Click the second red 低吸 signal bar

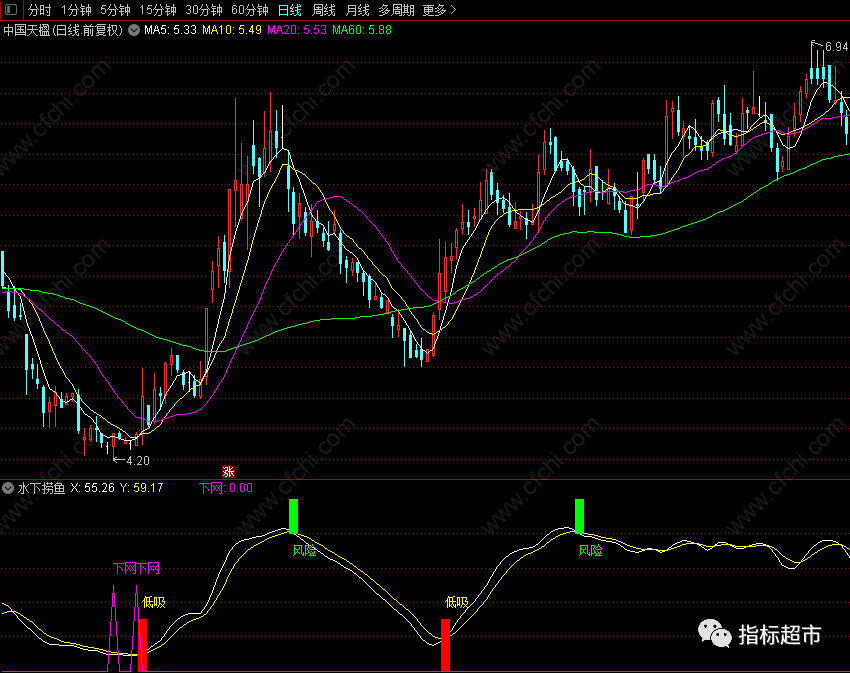pyautogui.click(x=445, y=645)
